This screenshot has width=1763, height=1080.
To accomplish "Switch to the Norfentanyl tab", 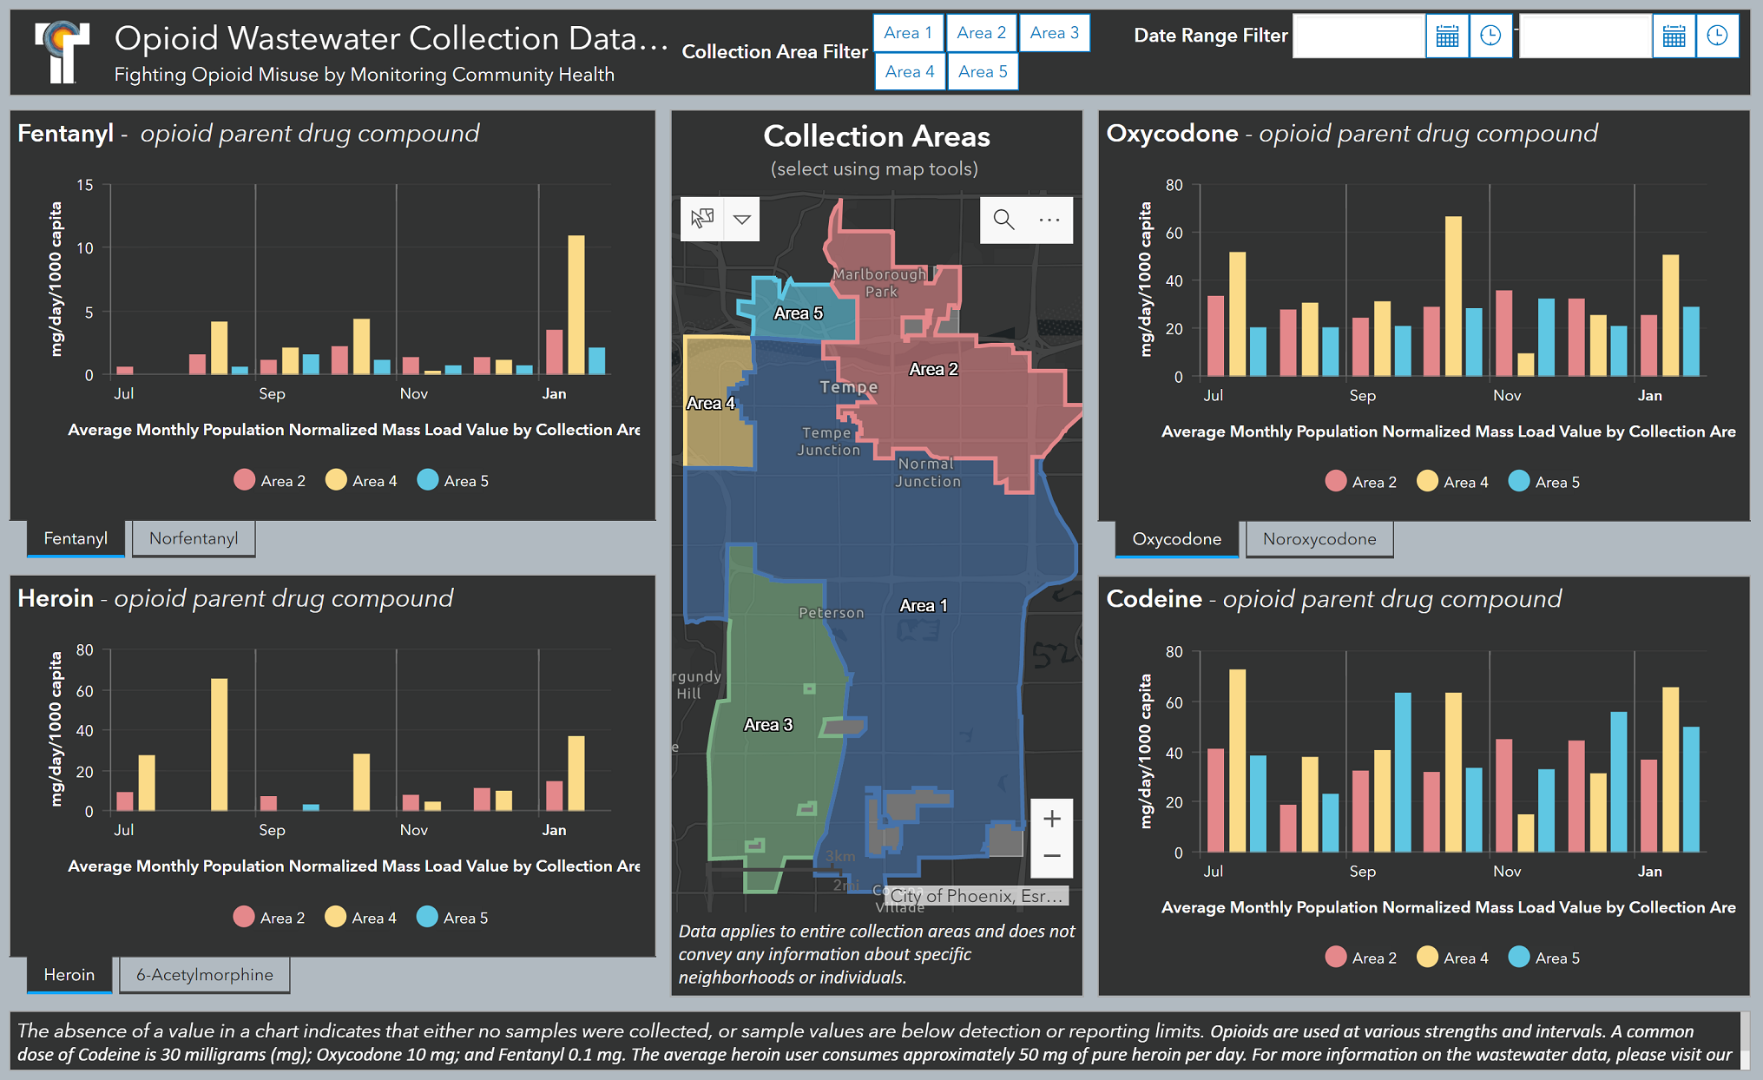I will (193, 538).
